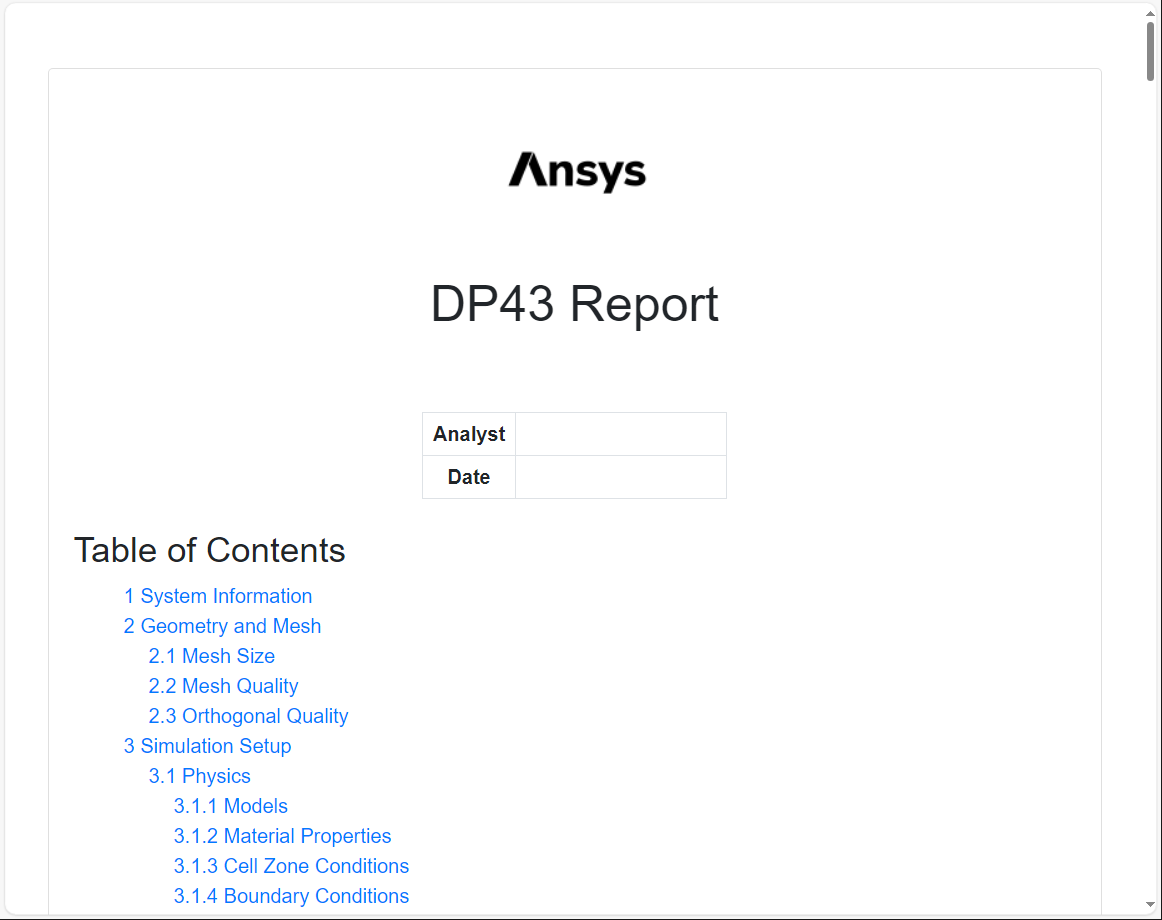1162x920 pixels.
Task: Click the Analyst table header cell
Action: pyautogui.click(x=468, y=433)
